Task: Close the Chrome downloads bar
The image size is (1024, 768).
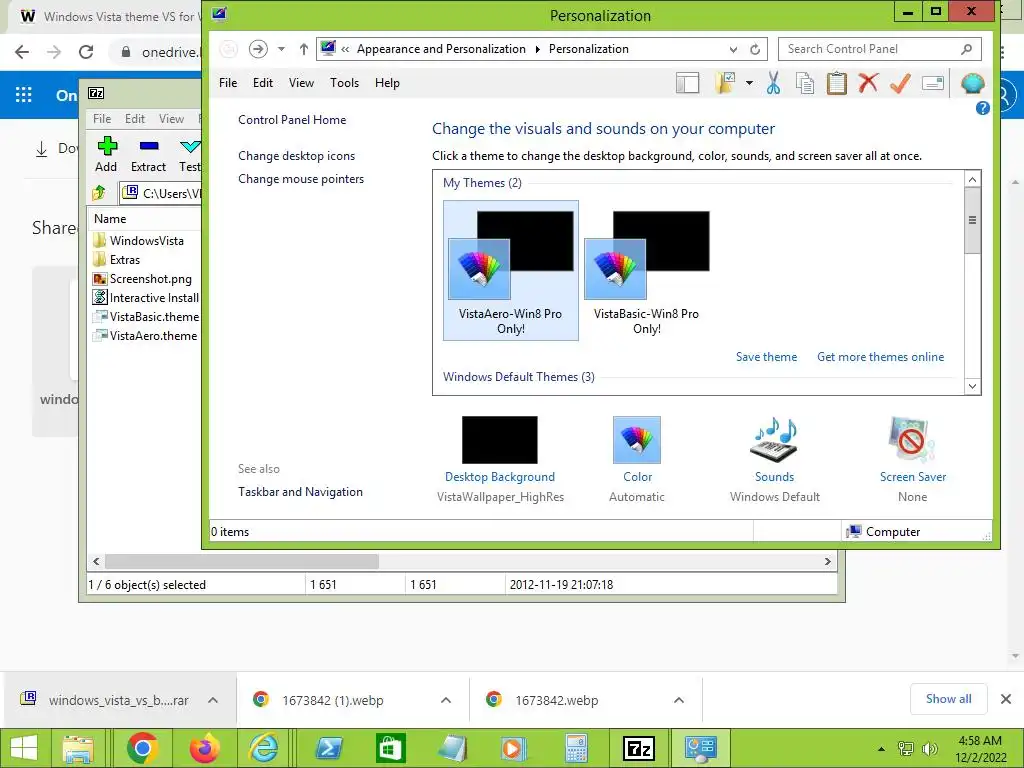Action: tap(1006, 699)
